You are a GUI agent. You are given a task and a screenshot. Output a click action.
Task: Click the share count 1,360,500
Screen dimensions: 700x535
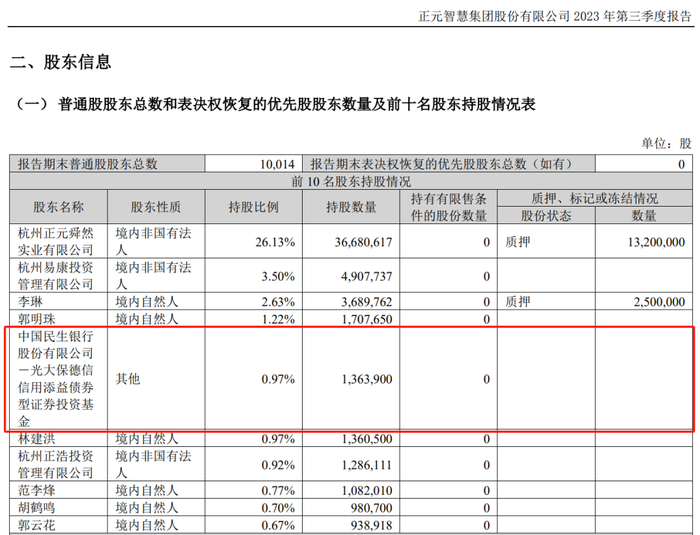point(367,439)
